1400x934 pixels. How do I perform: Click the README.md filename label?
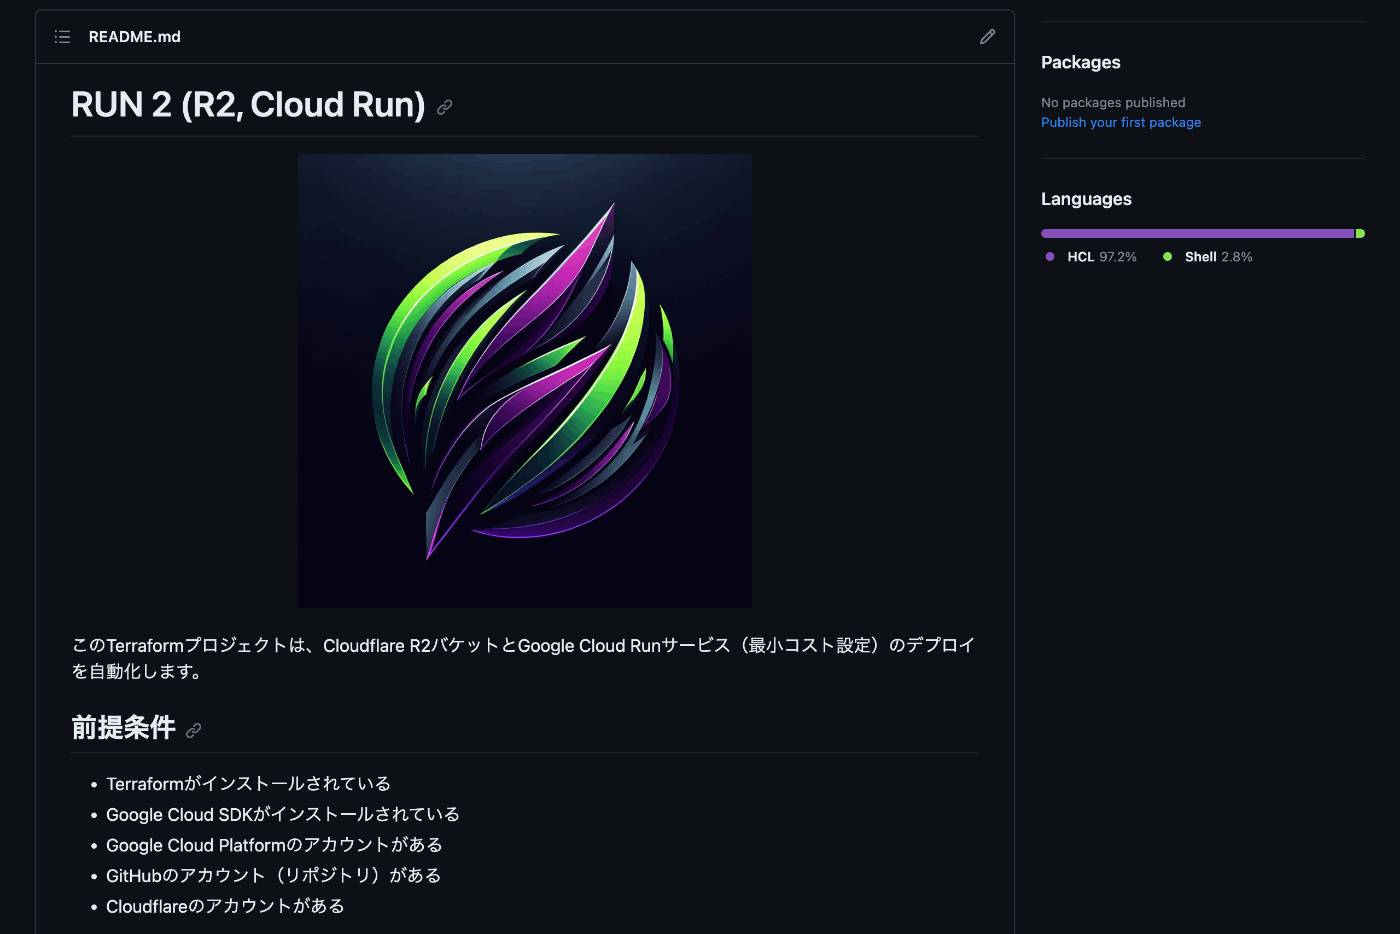(134, 36)
